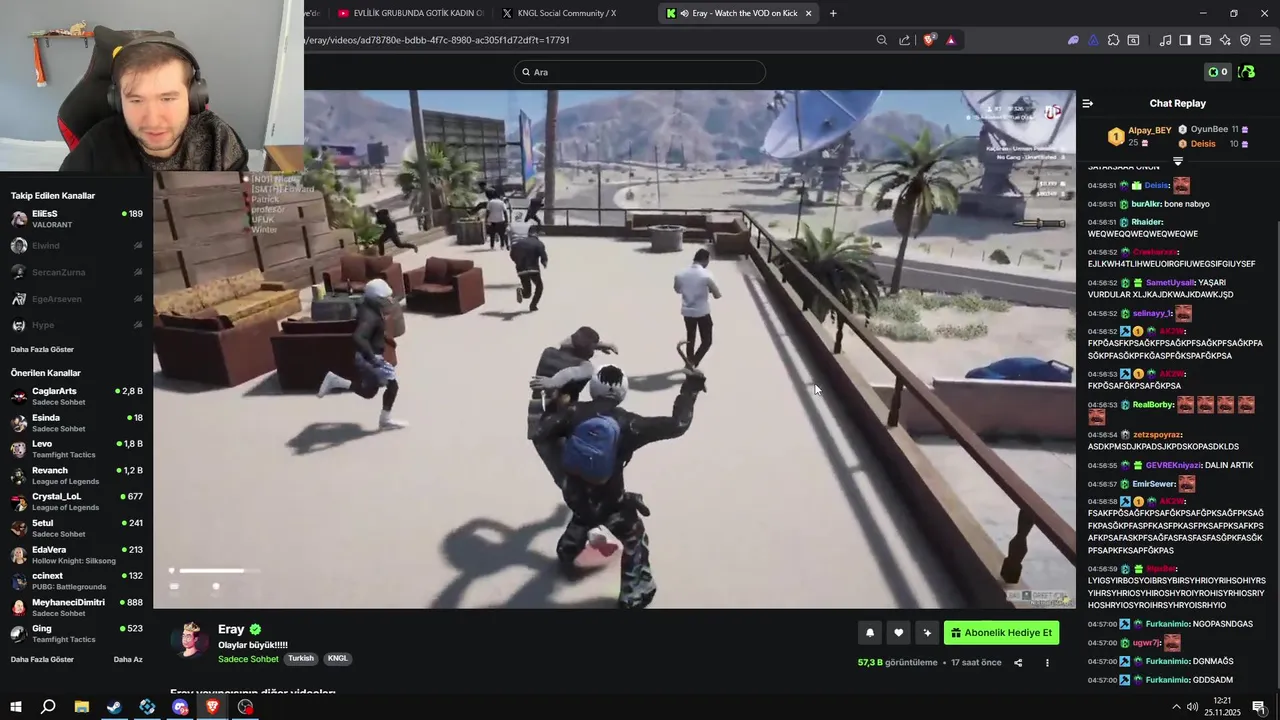The height and width of the screenshot is (720, 1280).
Task: Open Windows taskbar search
Action: click(48, 707)
